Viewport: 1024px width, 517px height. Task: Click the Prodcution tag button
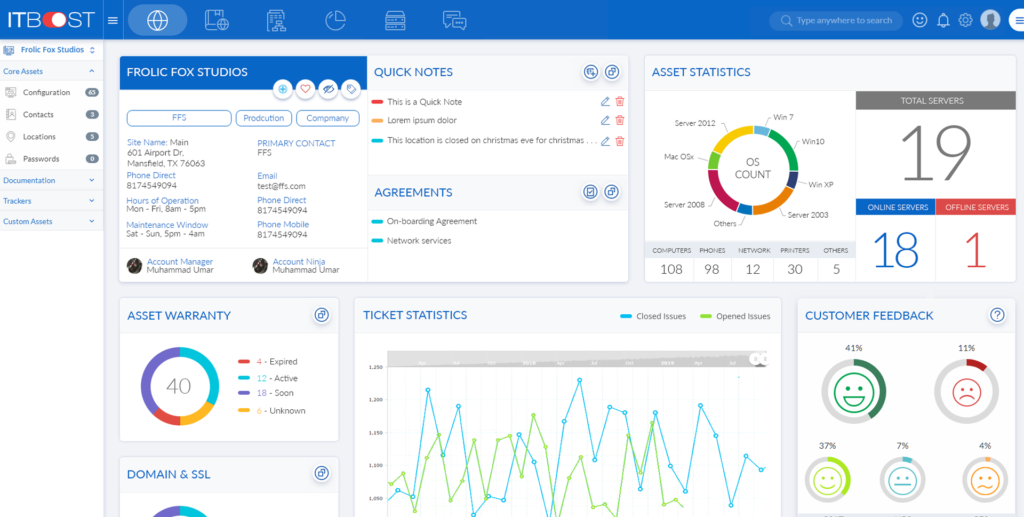(x=264, y=118)
